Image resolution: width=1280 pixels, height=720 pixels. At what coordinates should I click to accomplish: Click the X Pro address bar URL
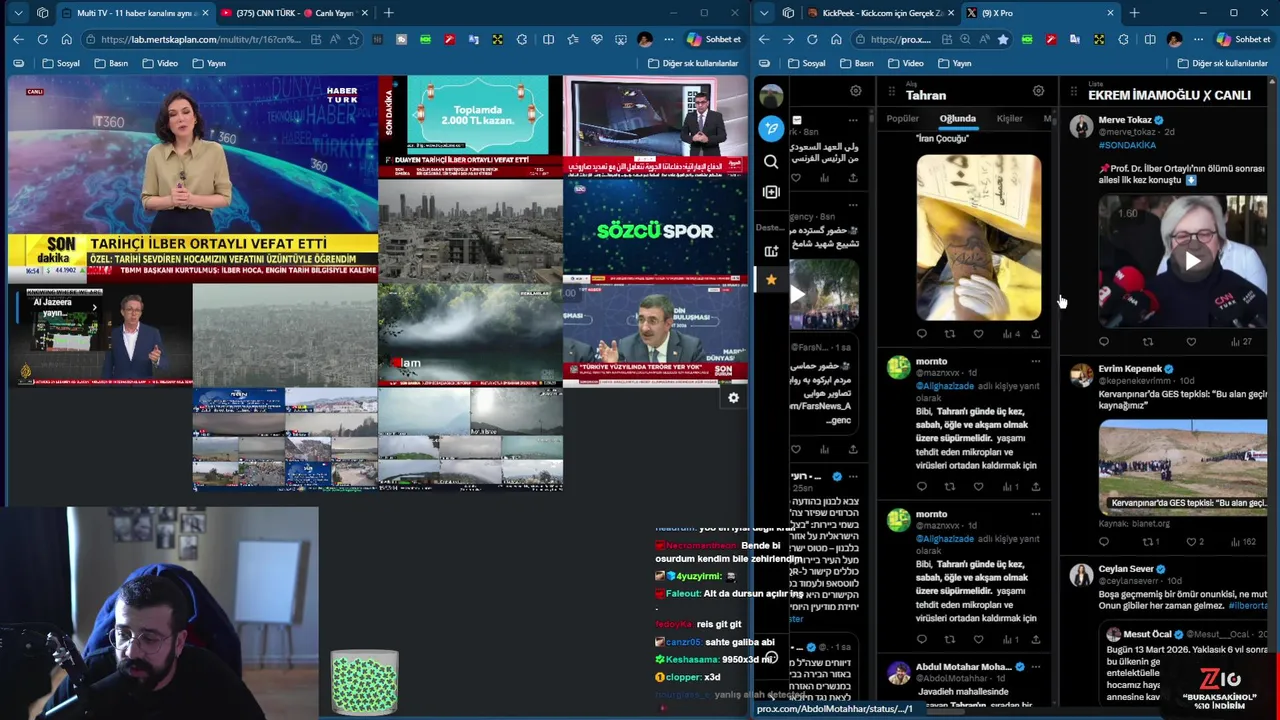(900, 39)
